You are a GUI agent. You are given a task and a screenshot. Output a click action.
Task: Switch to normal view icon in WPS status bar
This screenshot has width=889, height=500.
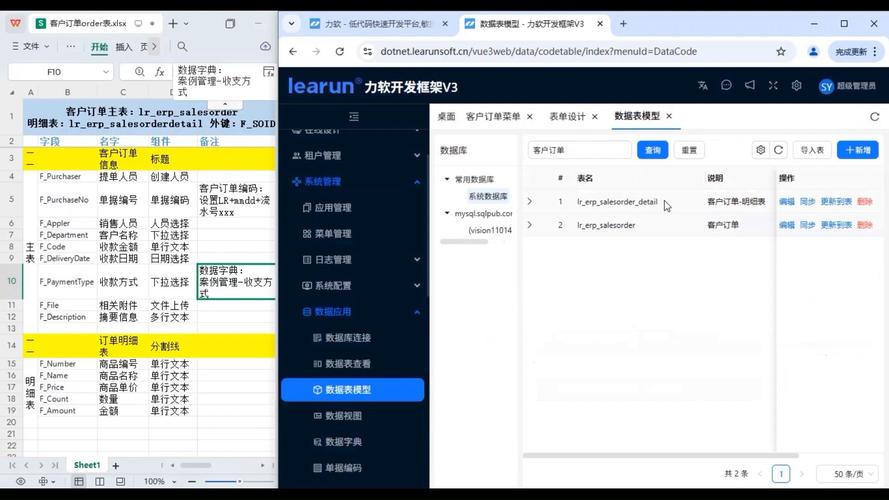coord(79,481)
